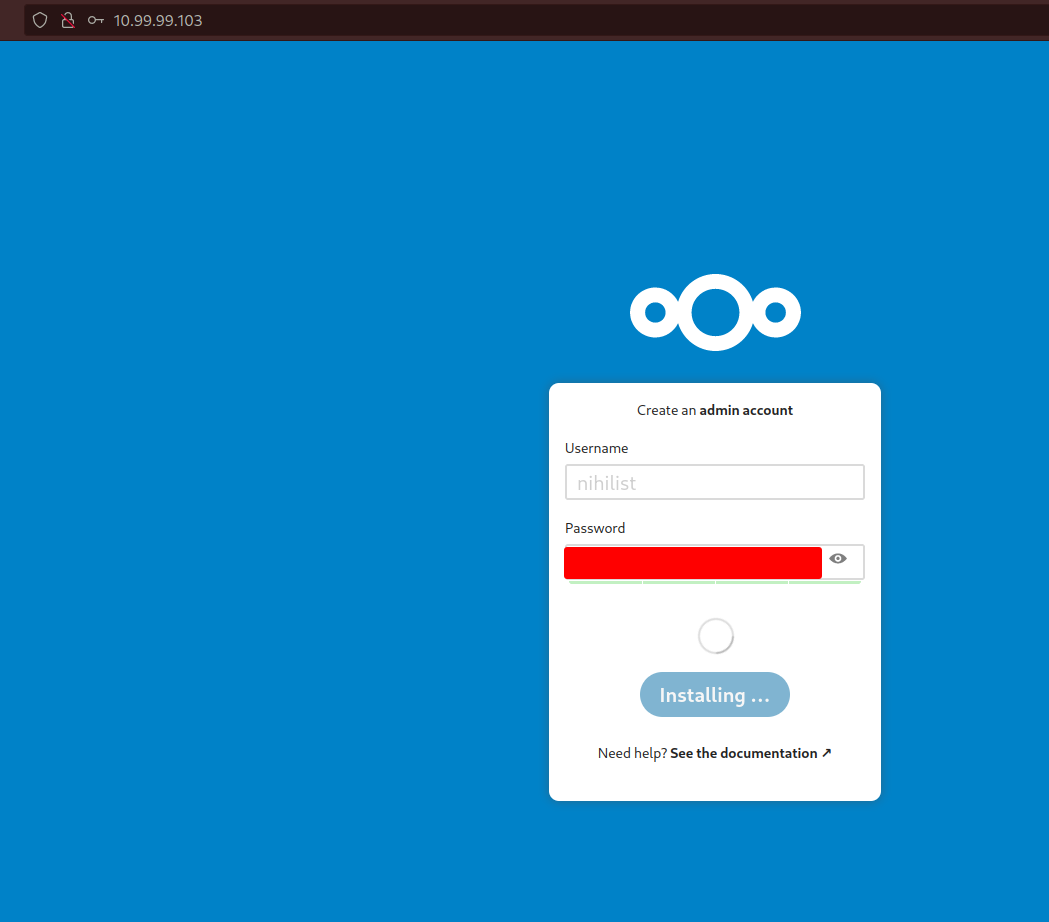Click the 10.99.99.103 address bar URL

pos(158,21)
